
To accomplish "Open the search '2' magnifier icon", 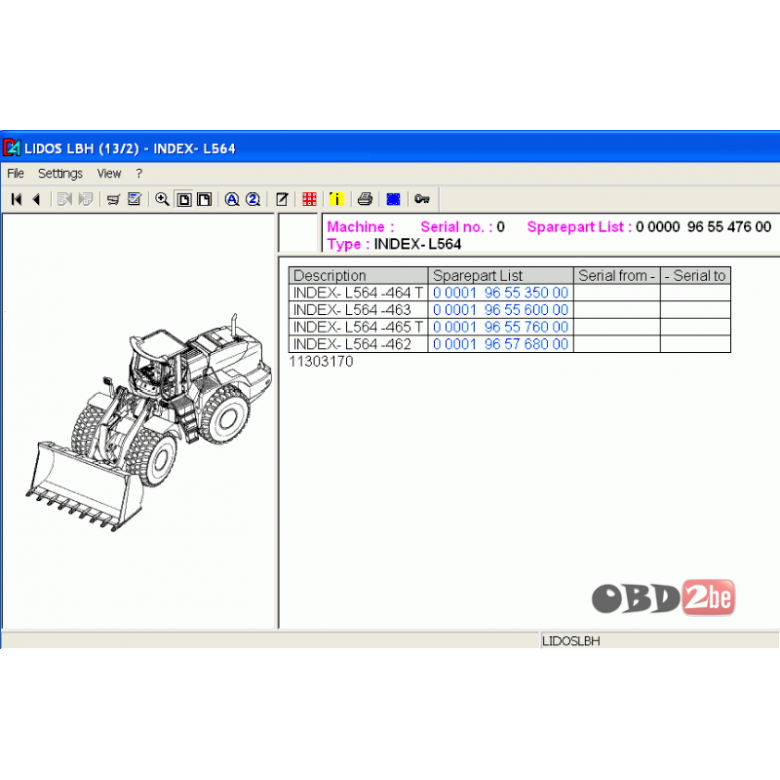I will pos(253,199).
